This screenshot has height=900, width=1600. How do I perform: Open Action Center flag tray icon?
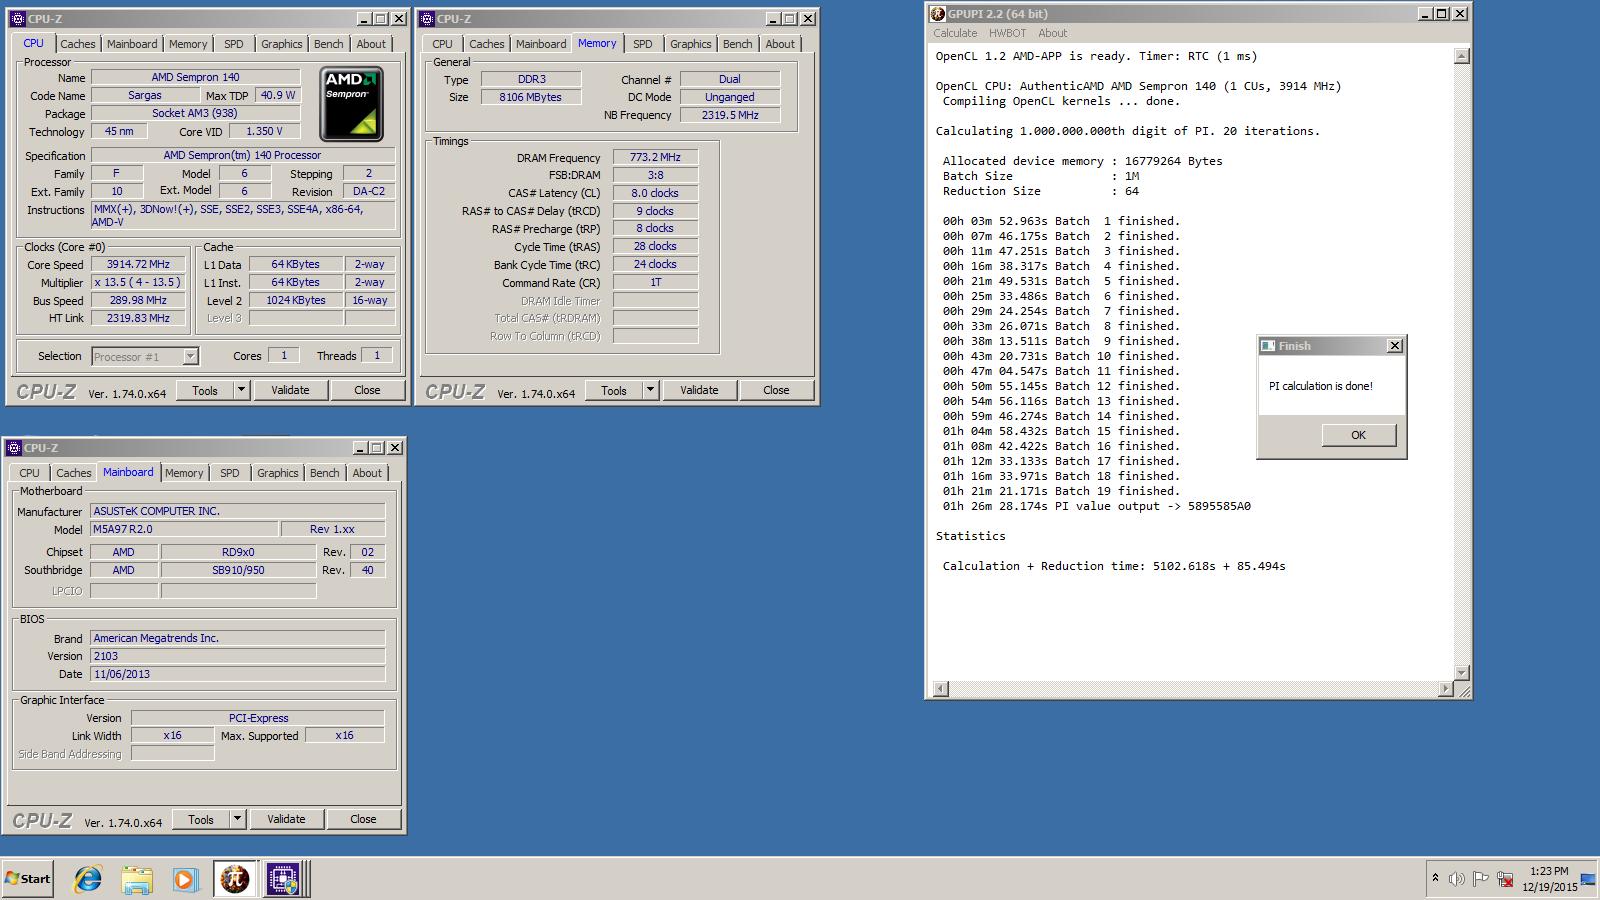pyautogui.click(x=1481, y=879)
